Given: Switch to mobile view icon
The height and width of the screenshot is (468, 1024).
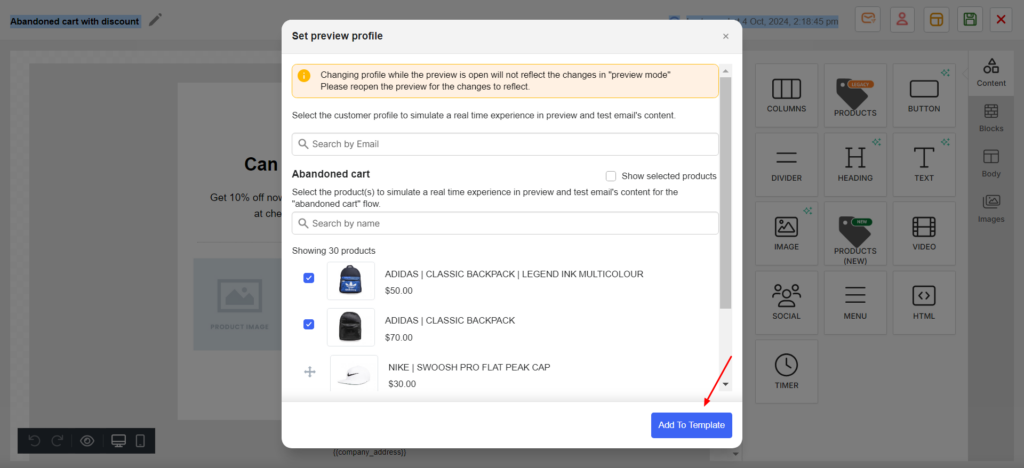Looking at the screenshot, I should pos(140,441).
